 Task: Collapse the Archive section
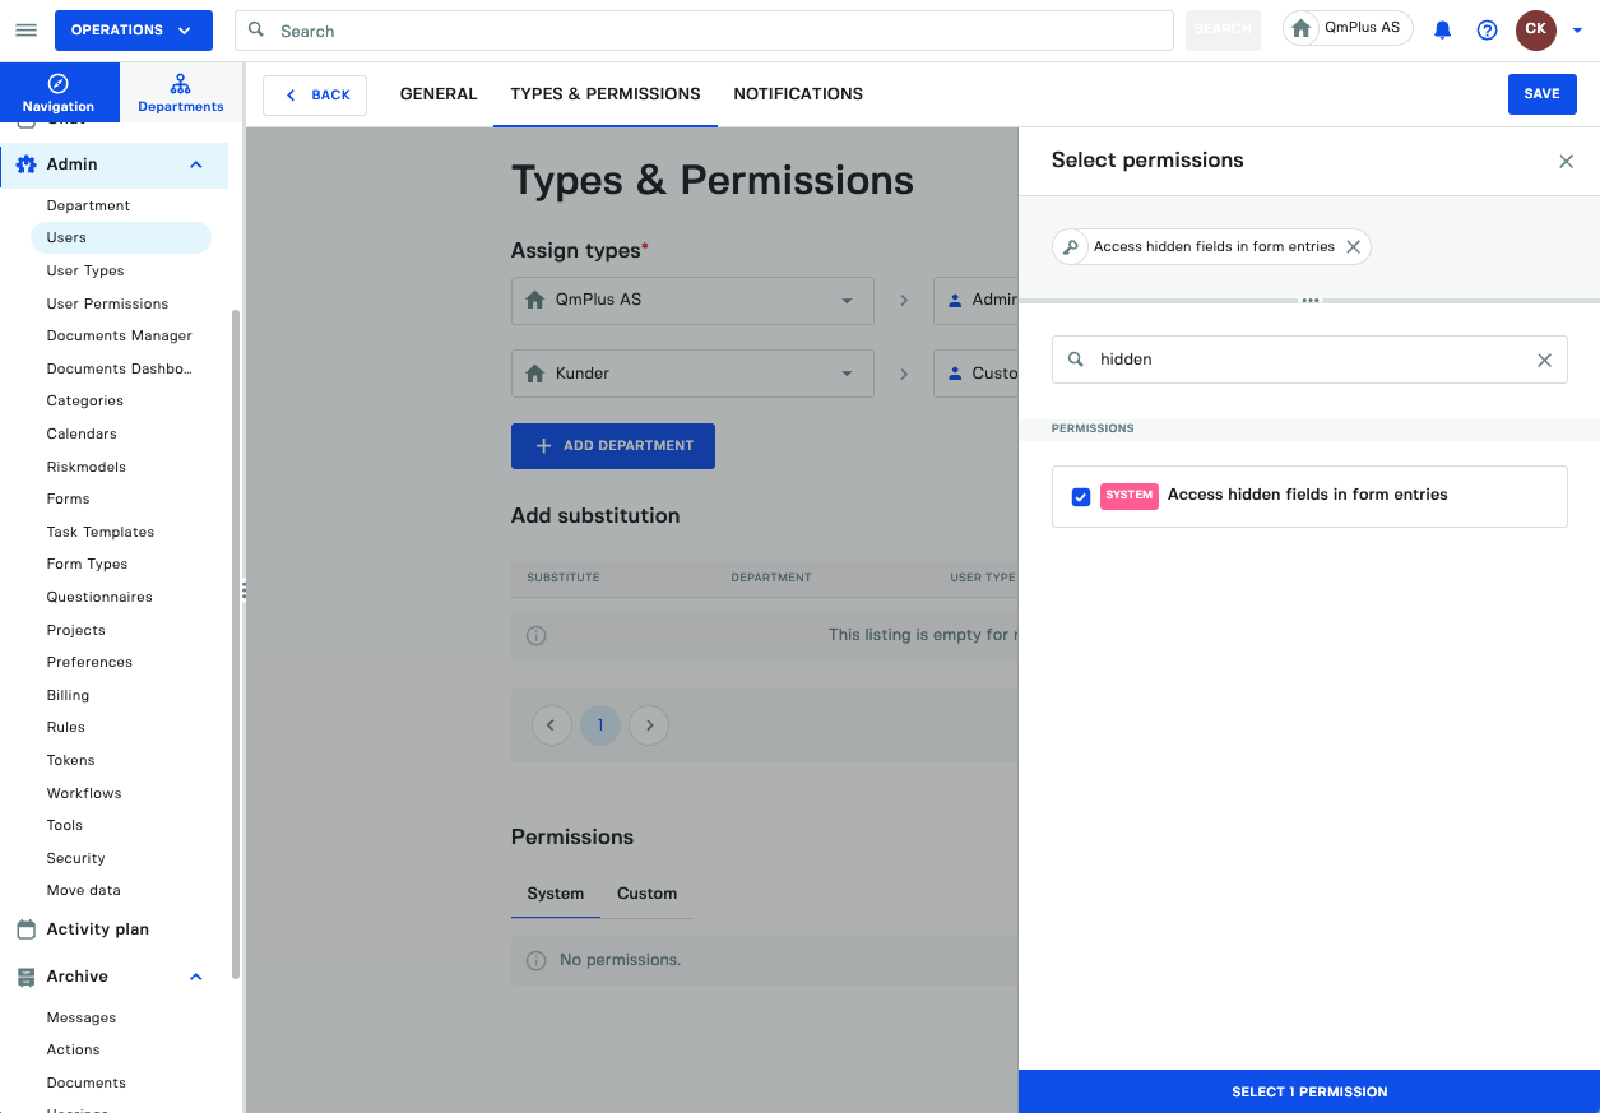point(196,977)
